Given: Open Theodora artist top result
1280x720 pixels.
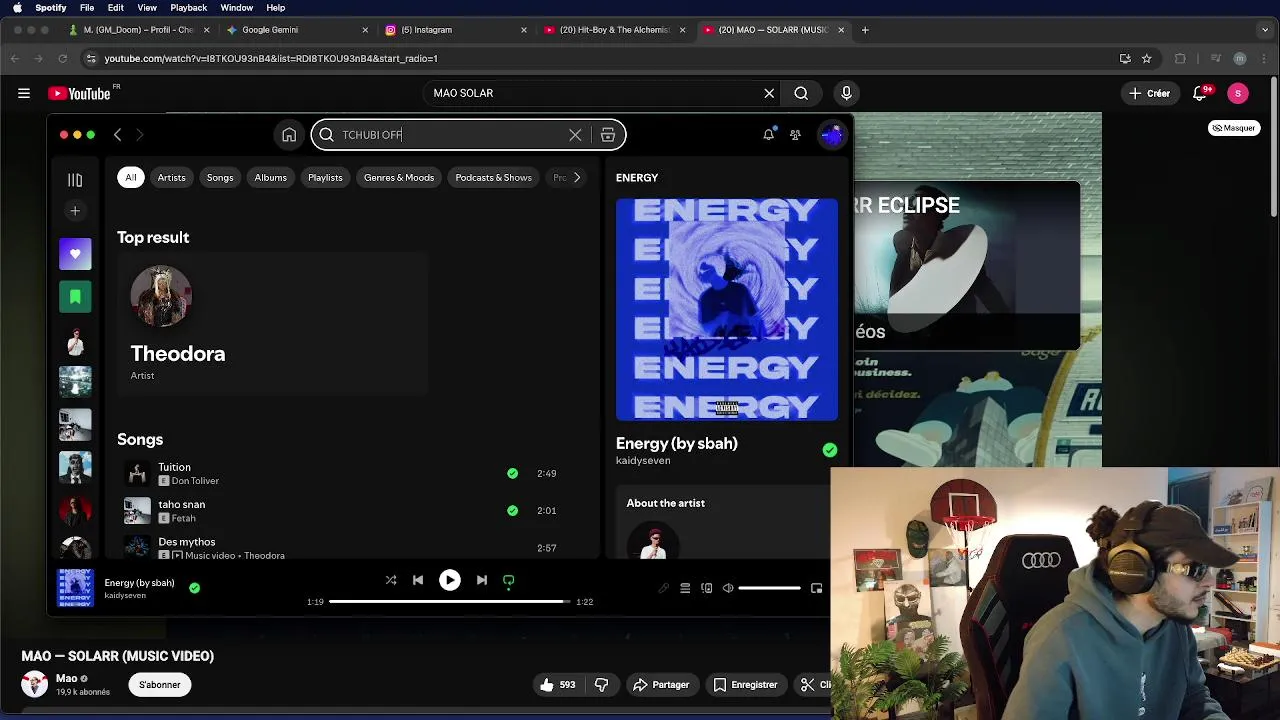Looking at the screenshot, I should pos(273,325).
